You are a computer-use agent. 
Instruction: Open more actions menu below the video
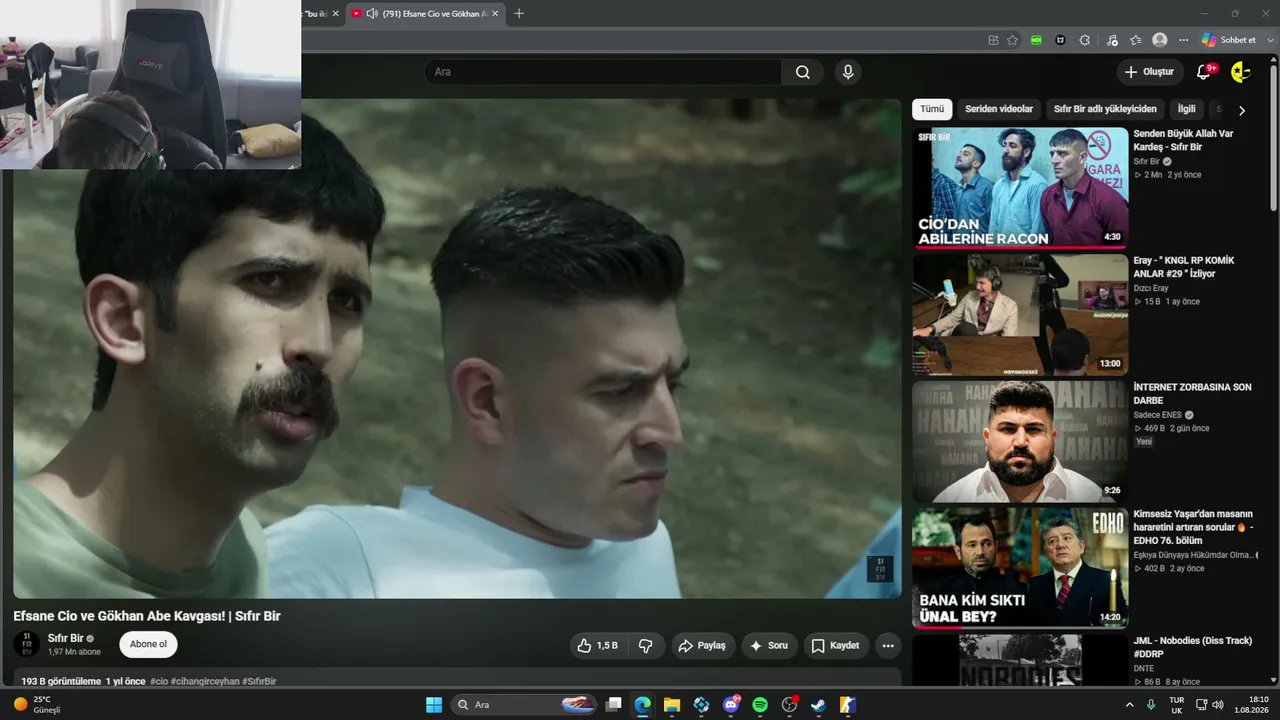coord(888,646)
